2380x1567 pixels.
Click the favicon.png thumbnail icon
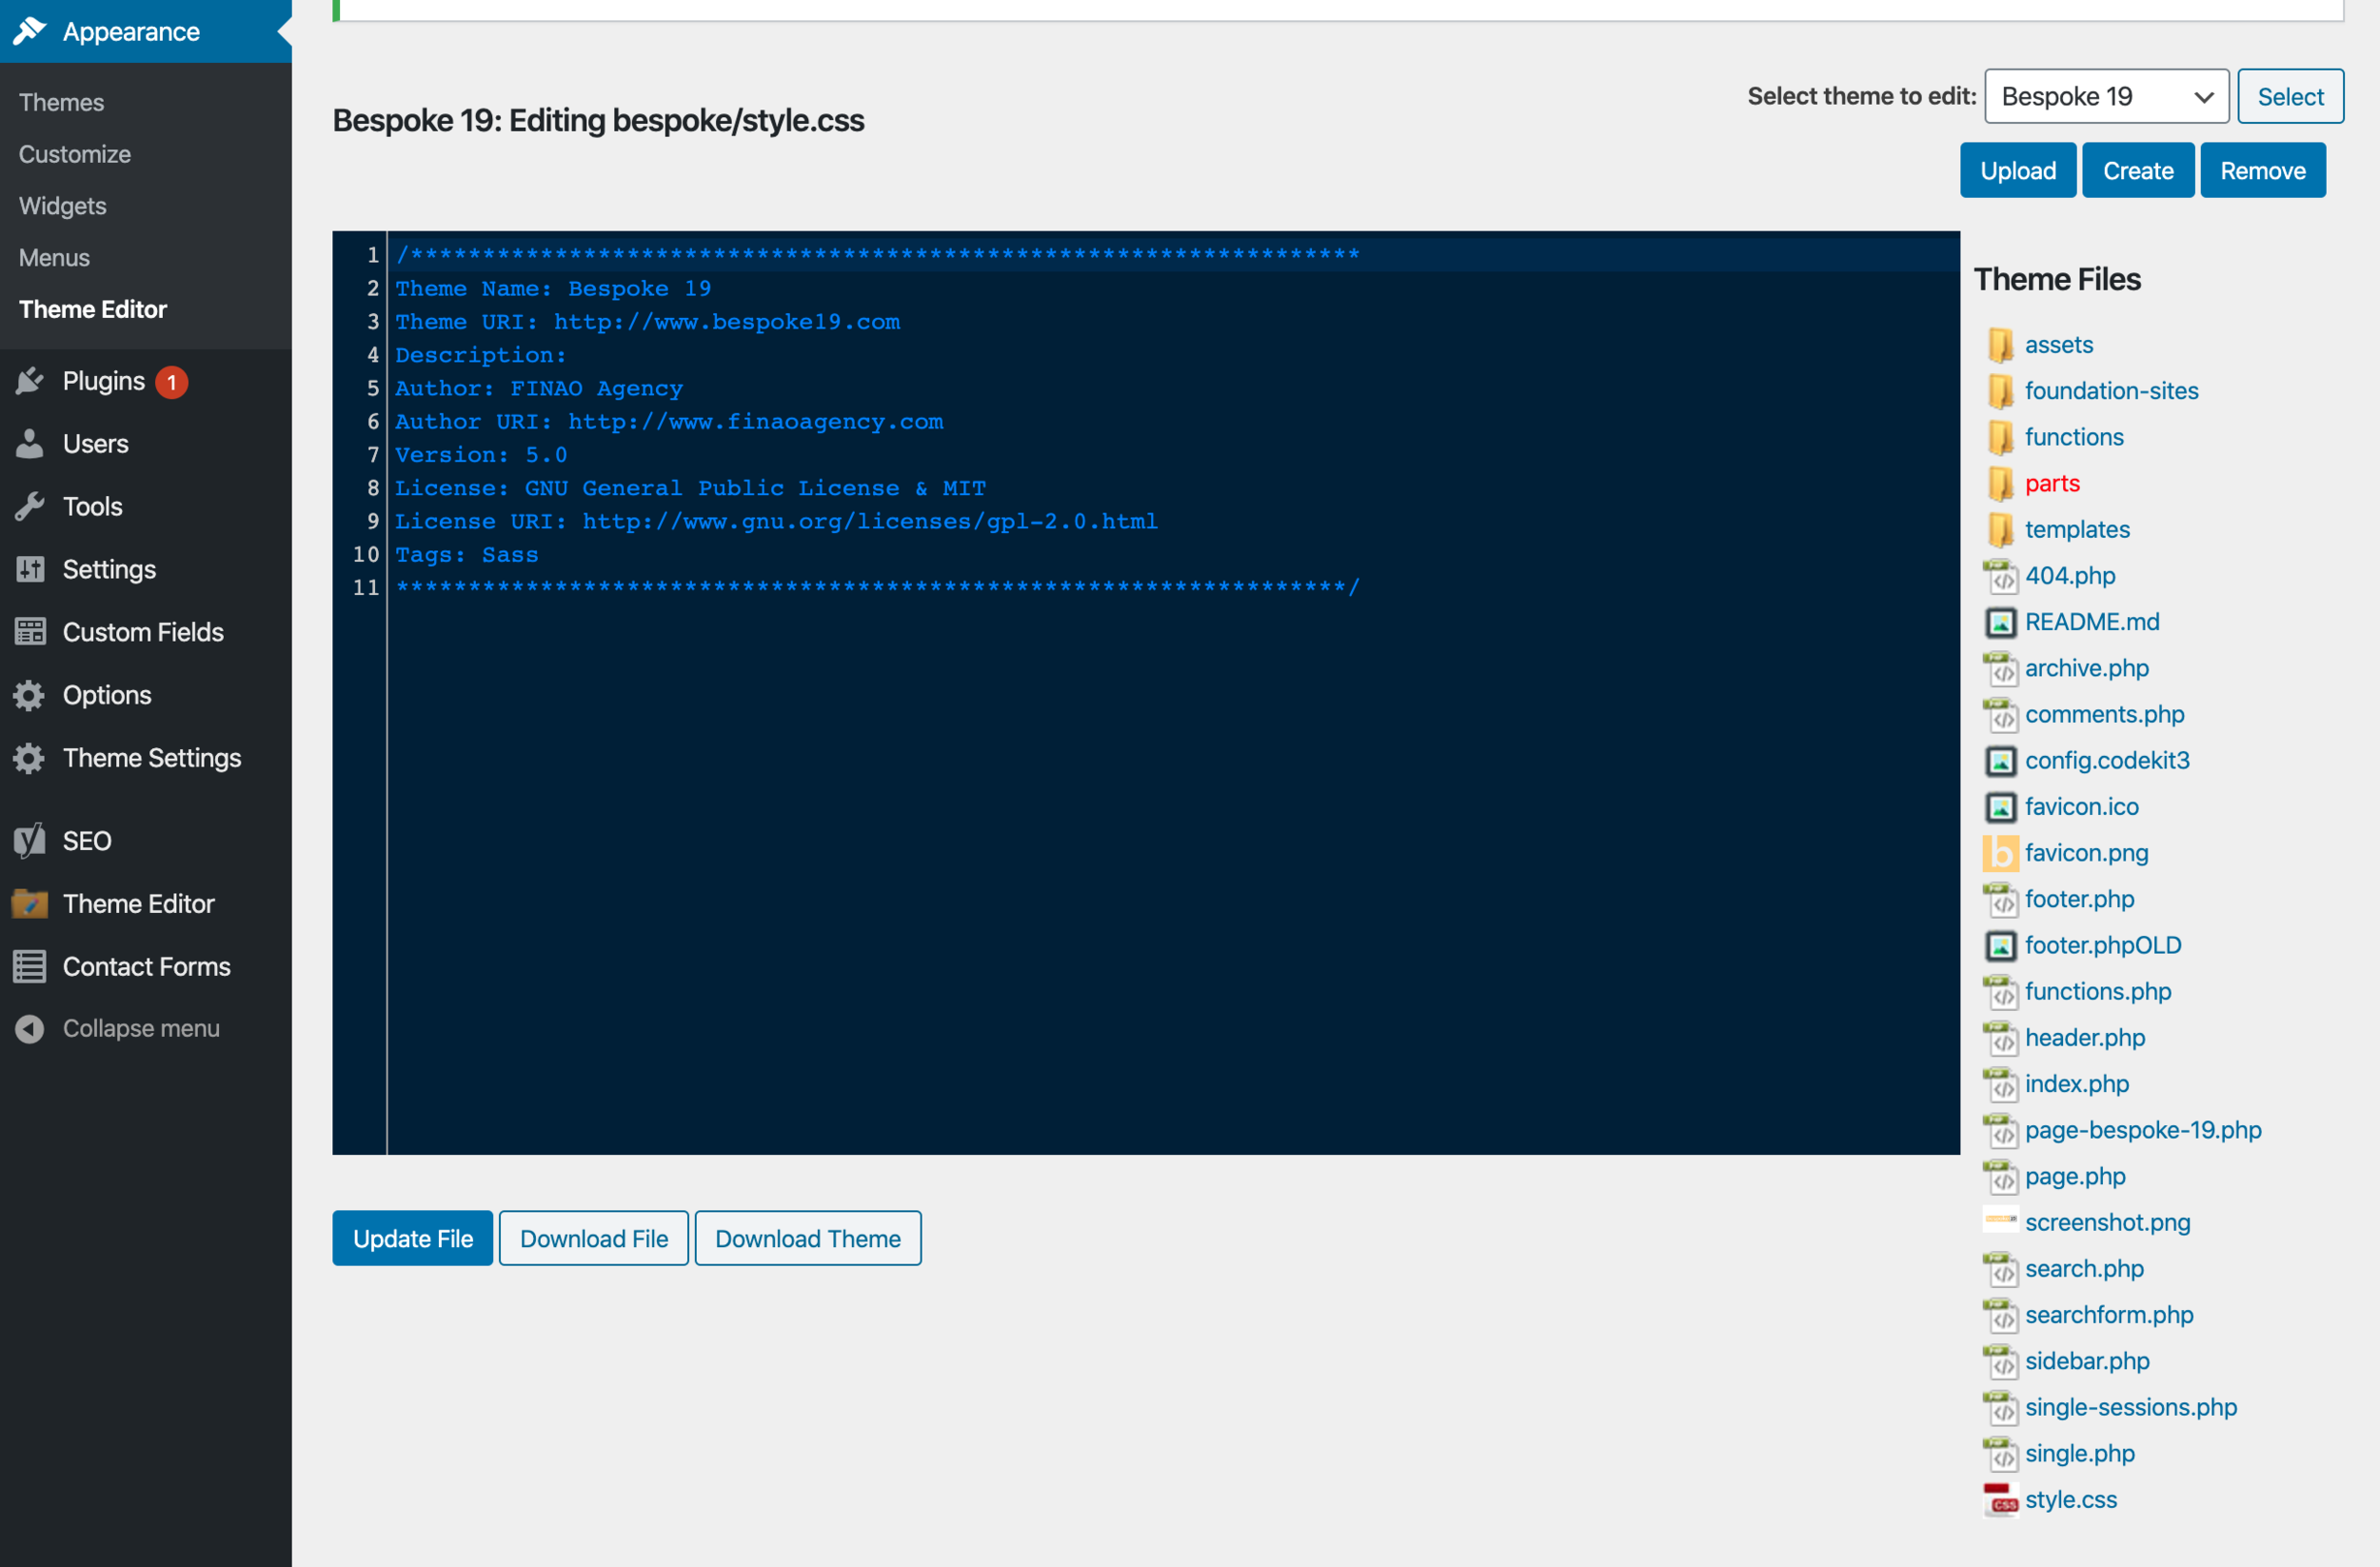click(x=2000, y=853)
